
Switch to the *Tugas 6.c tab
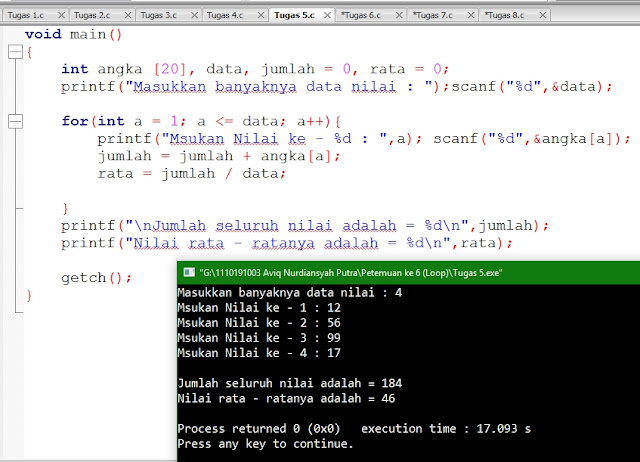361,16
